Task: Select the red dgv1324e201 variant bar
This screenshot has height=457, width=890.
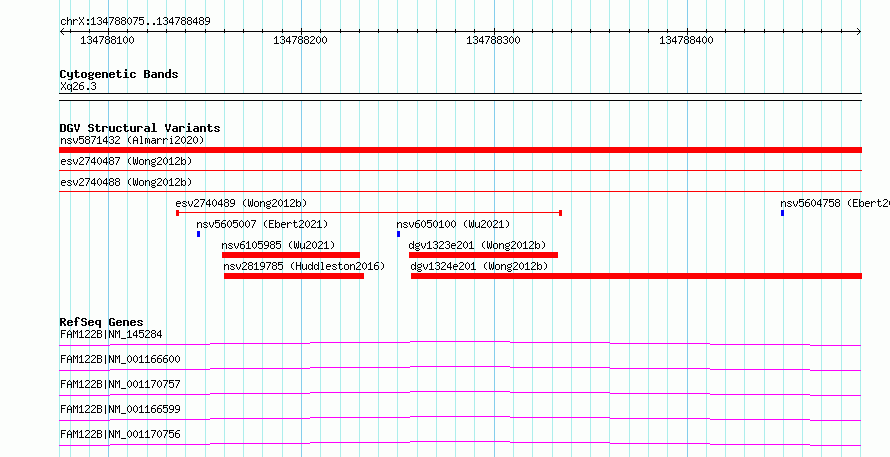Action: (x=636, y=276)
